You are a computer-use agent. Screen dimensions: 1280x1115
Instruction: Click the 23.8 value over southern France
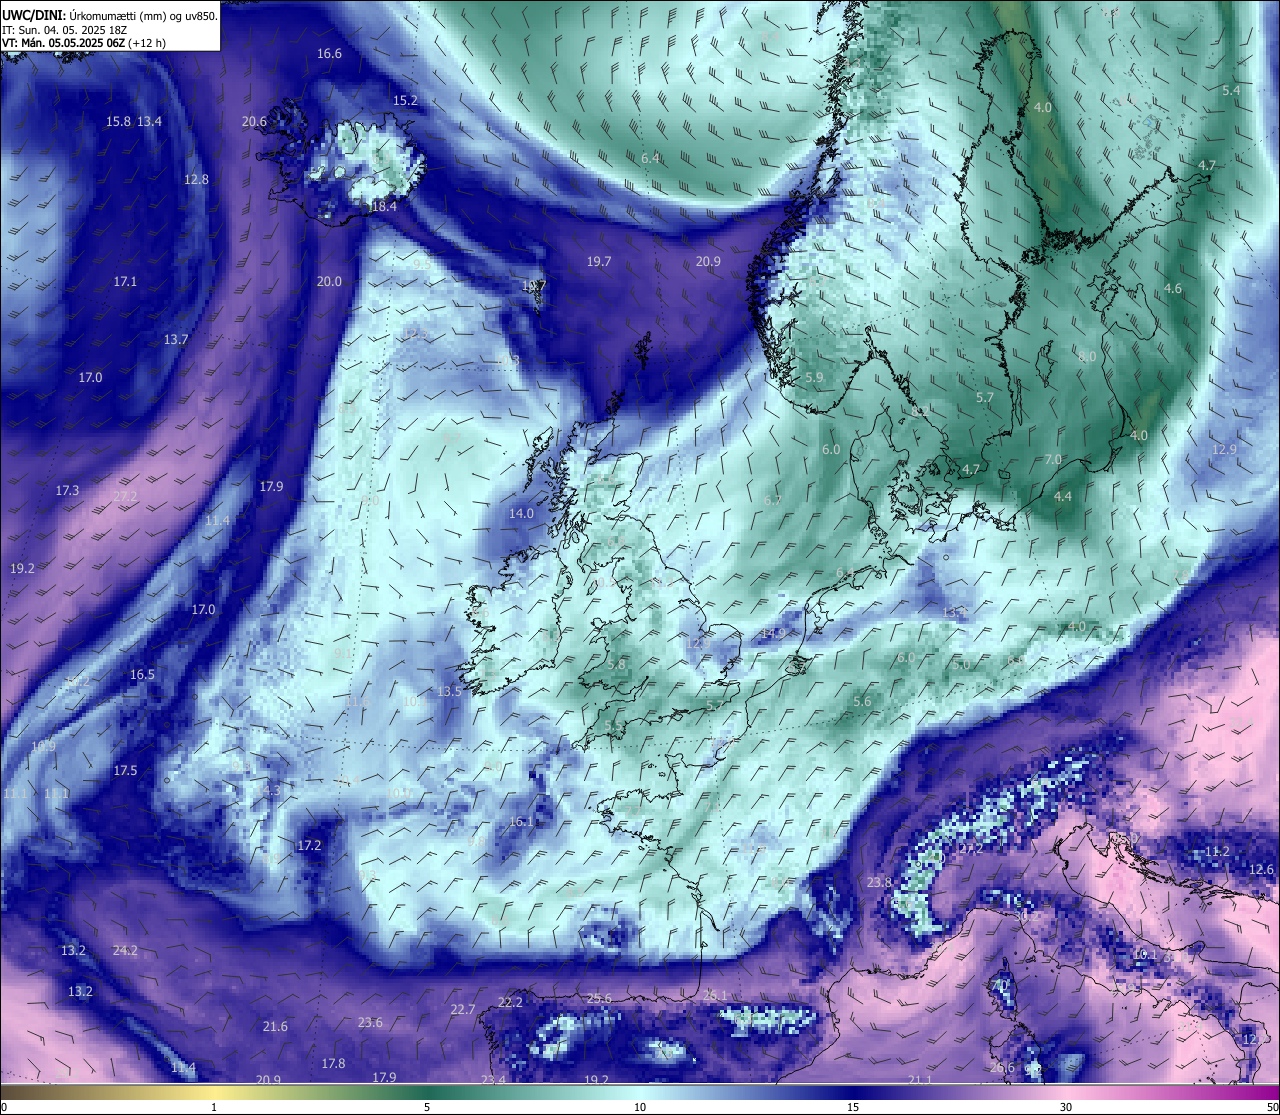click(879, 883)
